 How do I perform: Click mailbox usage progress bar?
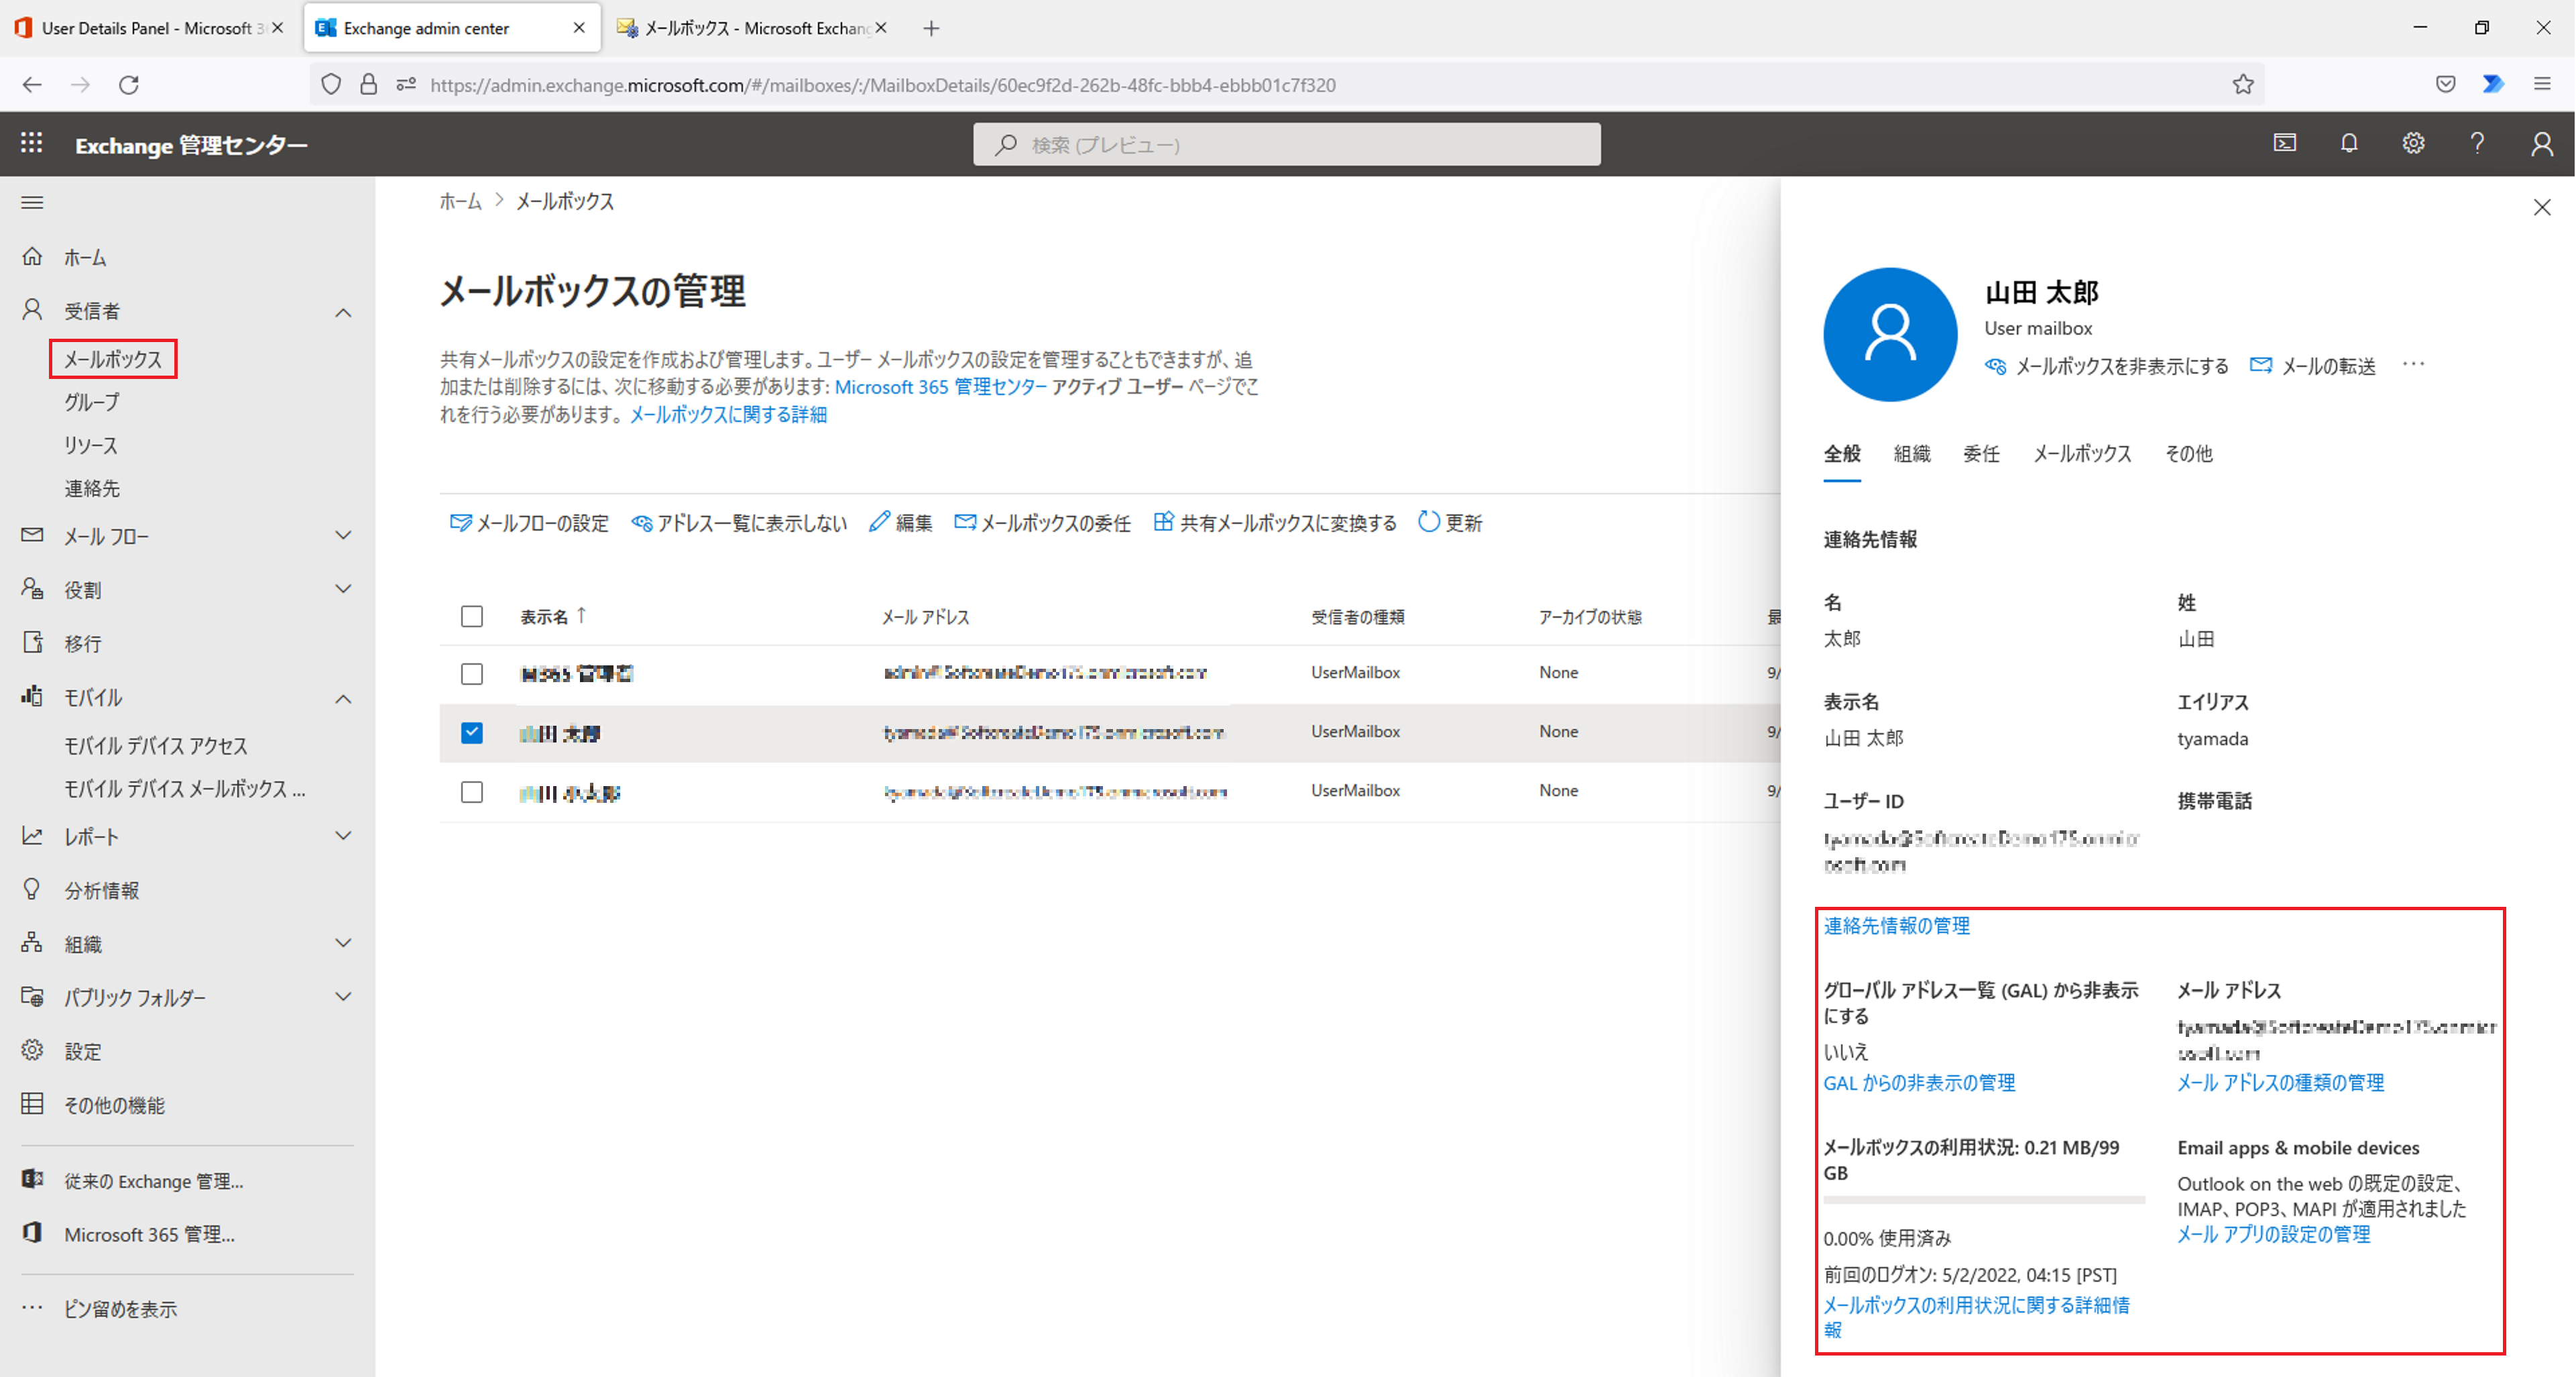[x=1984, y=1199]
